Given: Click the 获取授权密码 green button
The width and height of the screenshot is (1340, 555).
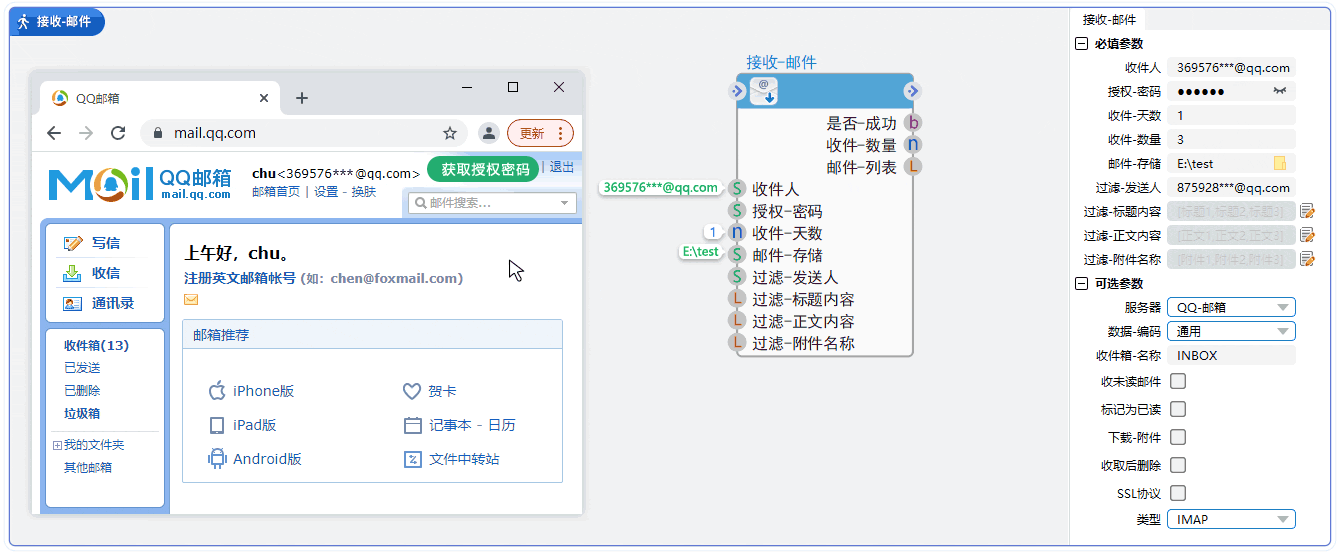Looking at the screenshot, I should (484, 169).
